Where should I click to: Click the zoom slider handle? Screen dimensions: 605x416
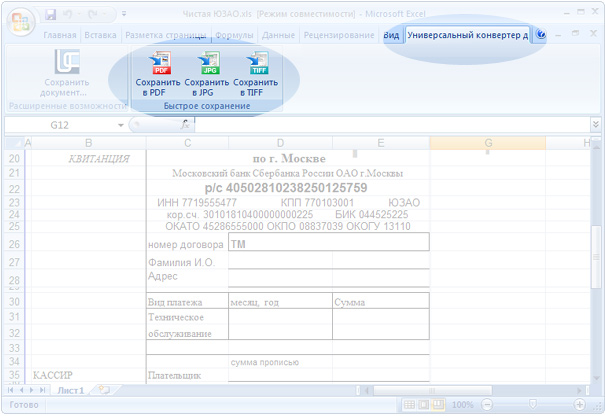coord(533,404)
